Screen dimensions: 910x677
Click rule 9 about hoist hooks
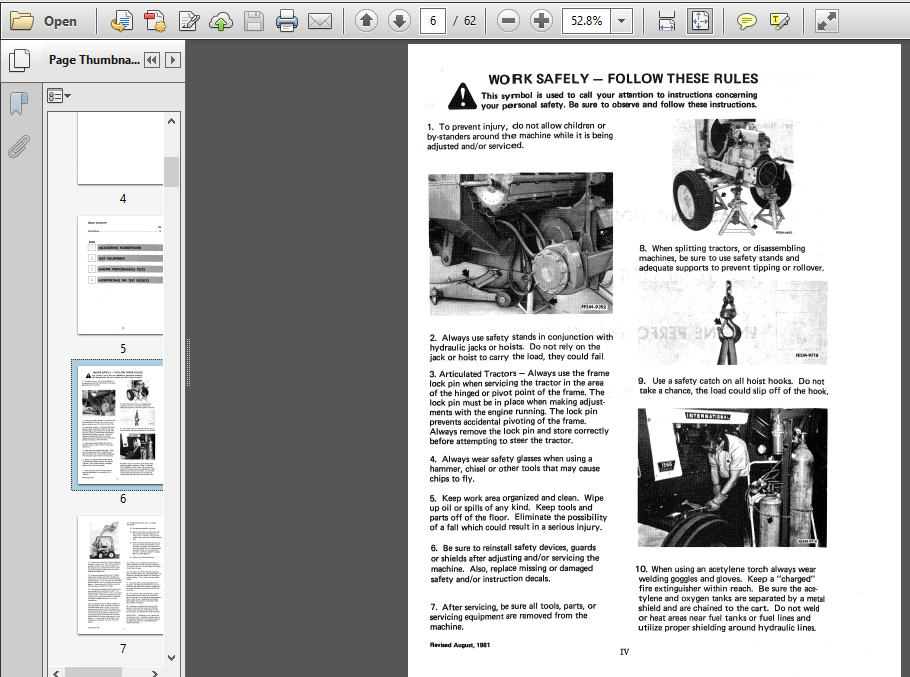pos(733,386)
